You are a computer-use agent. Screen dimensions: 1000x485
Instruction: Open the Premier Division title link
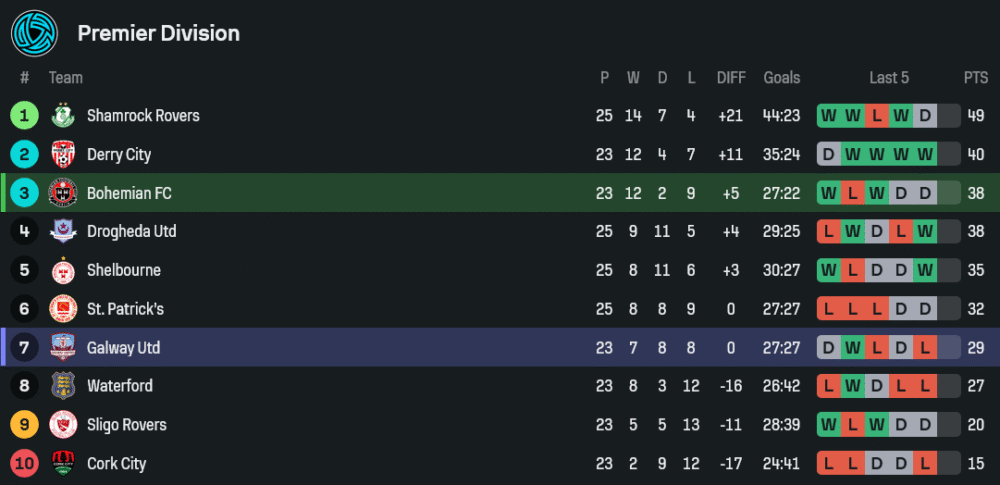click(159, 33)
